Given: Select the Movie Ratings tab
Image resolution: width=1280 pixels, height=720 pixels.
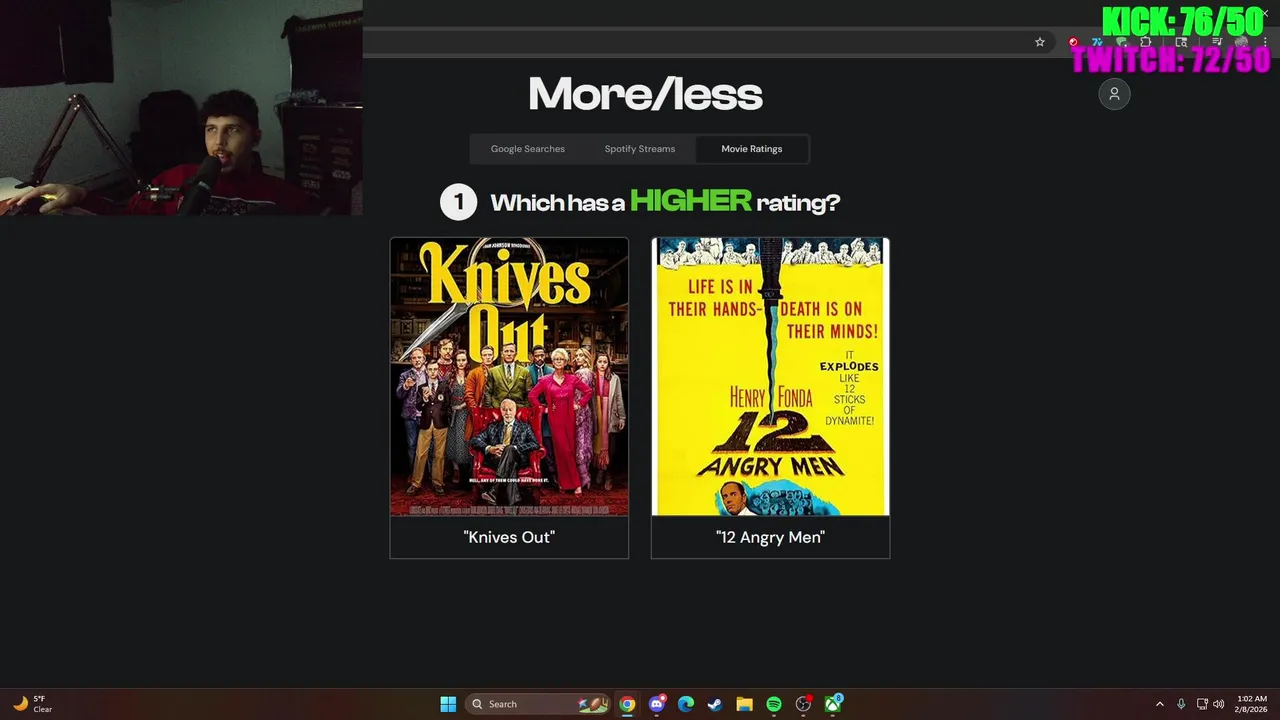Looking at the screenshot, I should click(752, 149).
